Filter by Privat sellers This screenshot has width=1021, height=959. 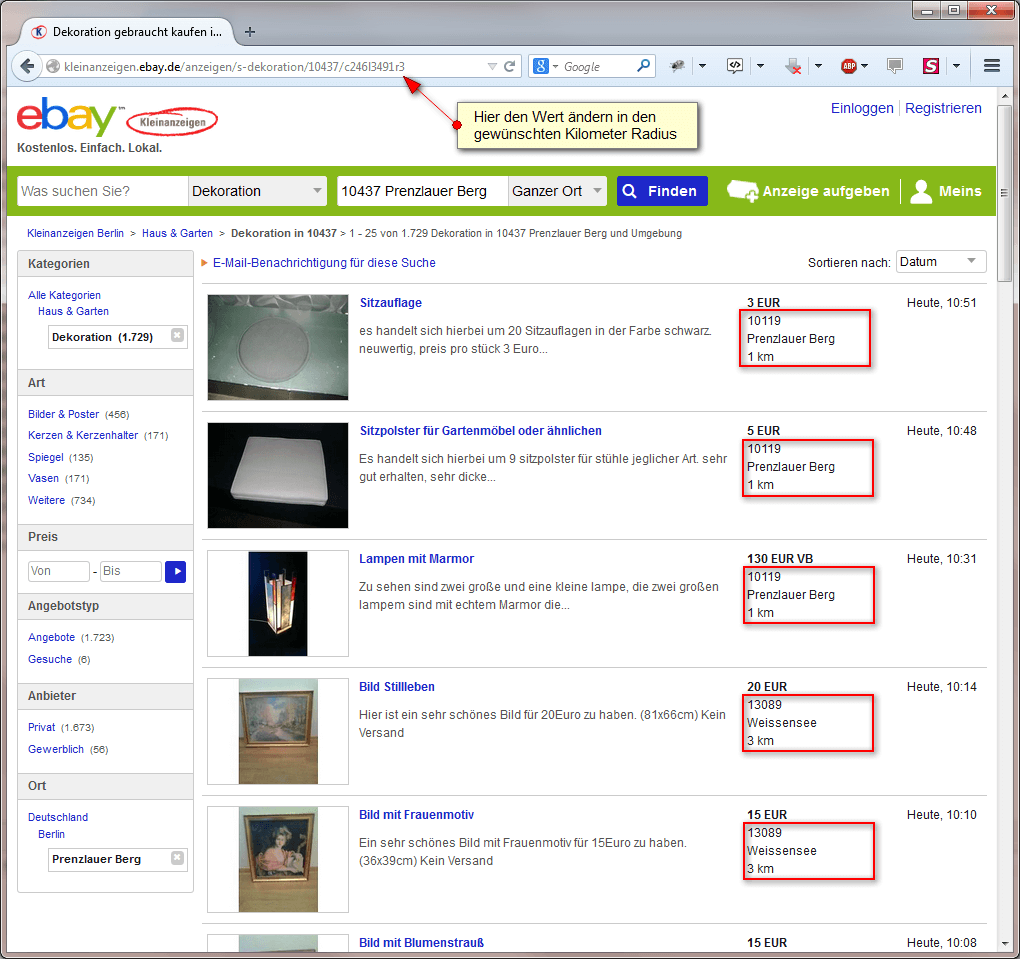point(42,727)
